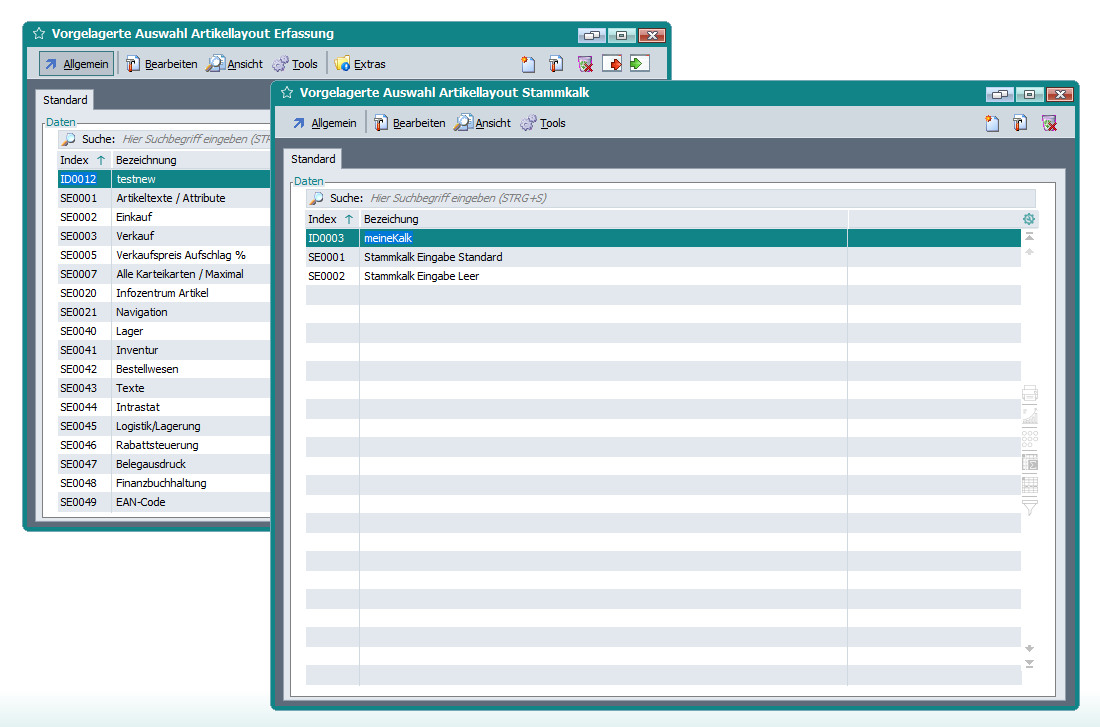Viewport: 1100px width, 727px height.
Task: Click the new record icon in Stammkalk window
Action: tap(992, 123)
